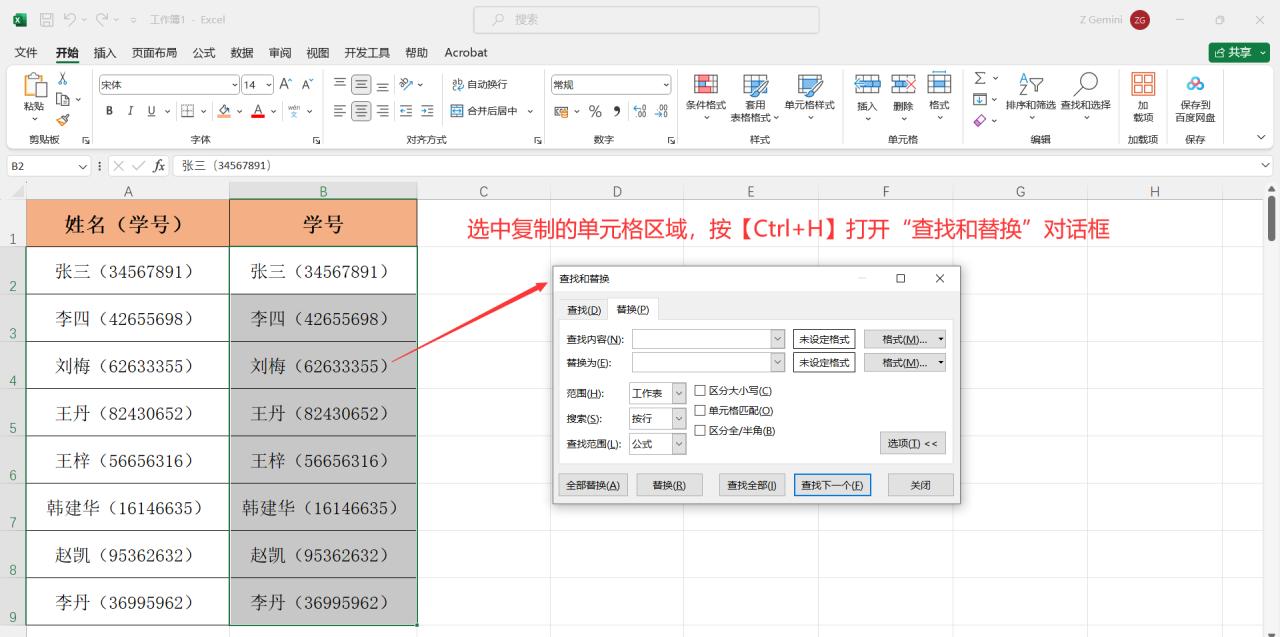Click the Align Right icon

click(382, 111)
